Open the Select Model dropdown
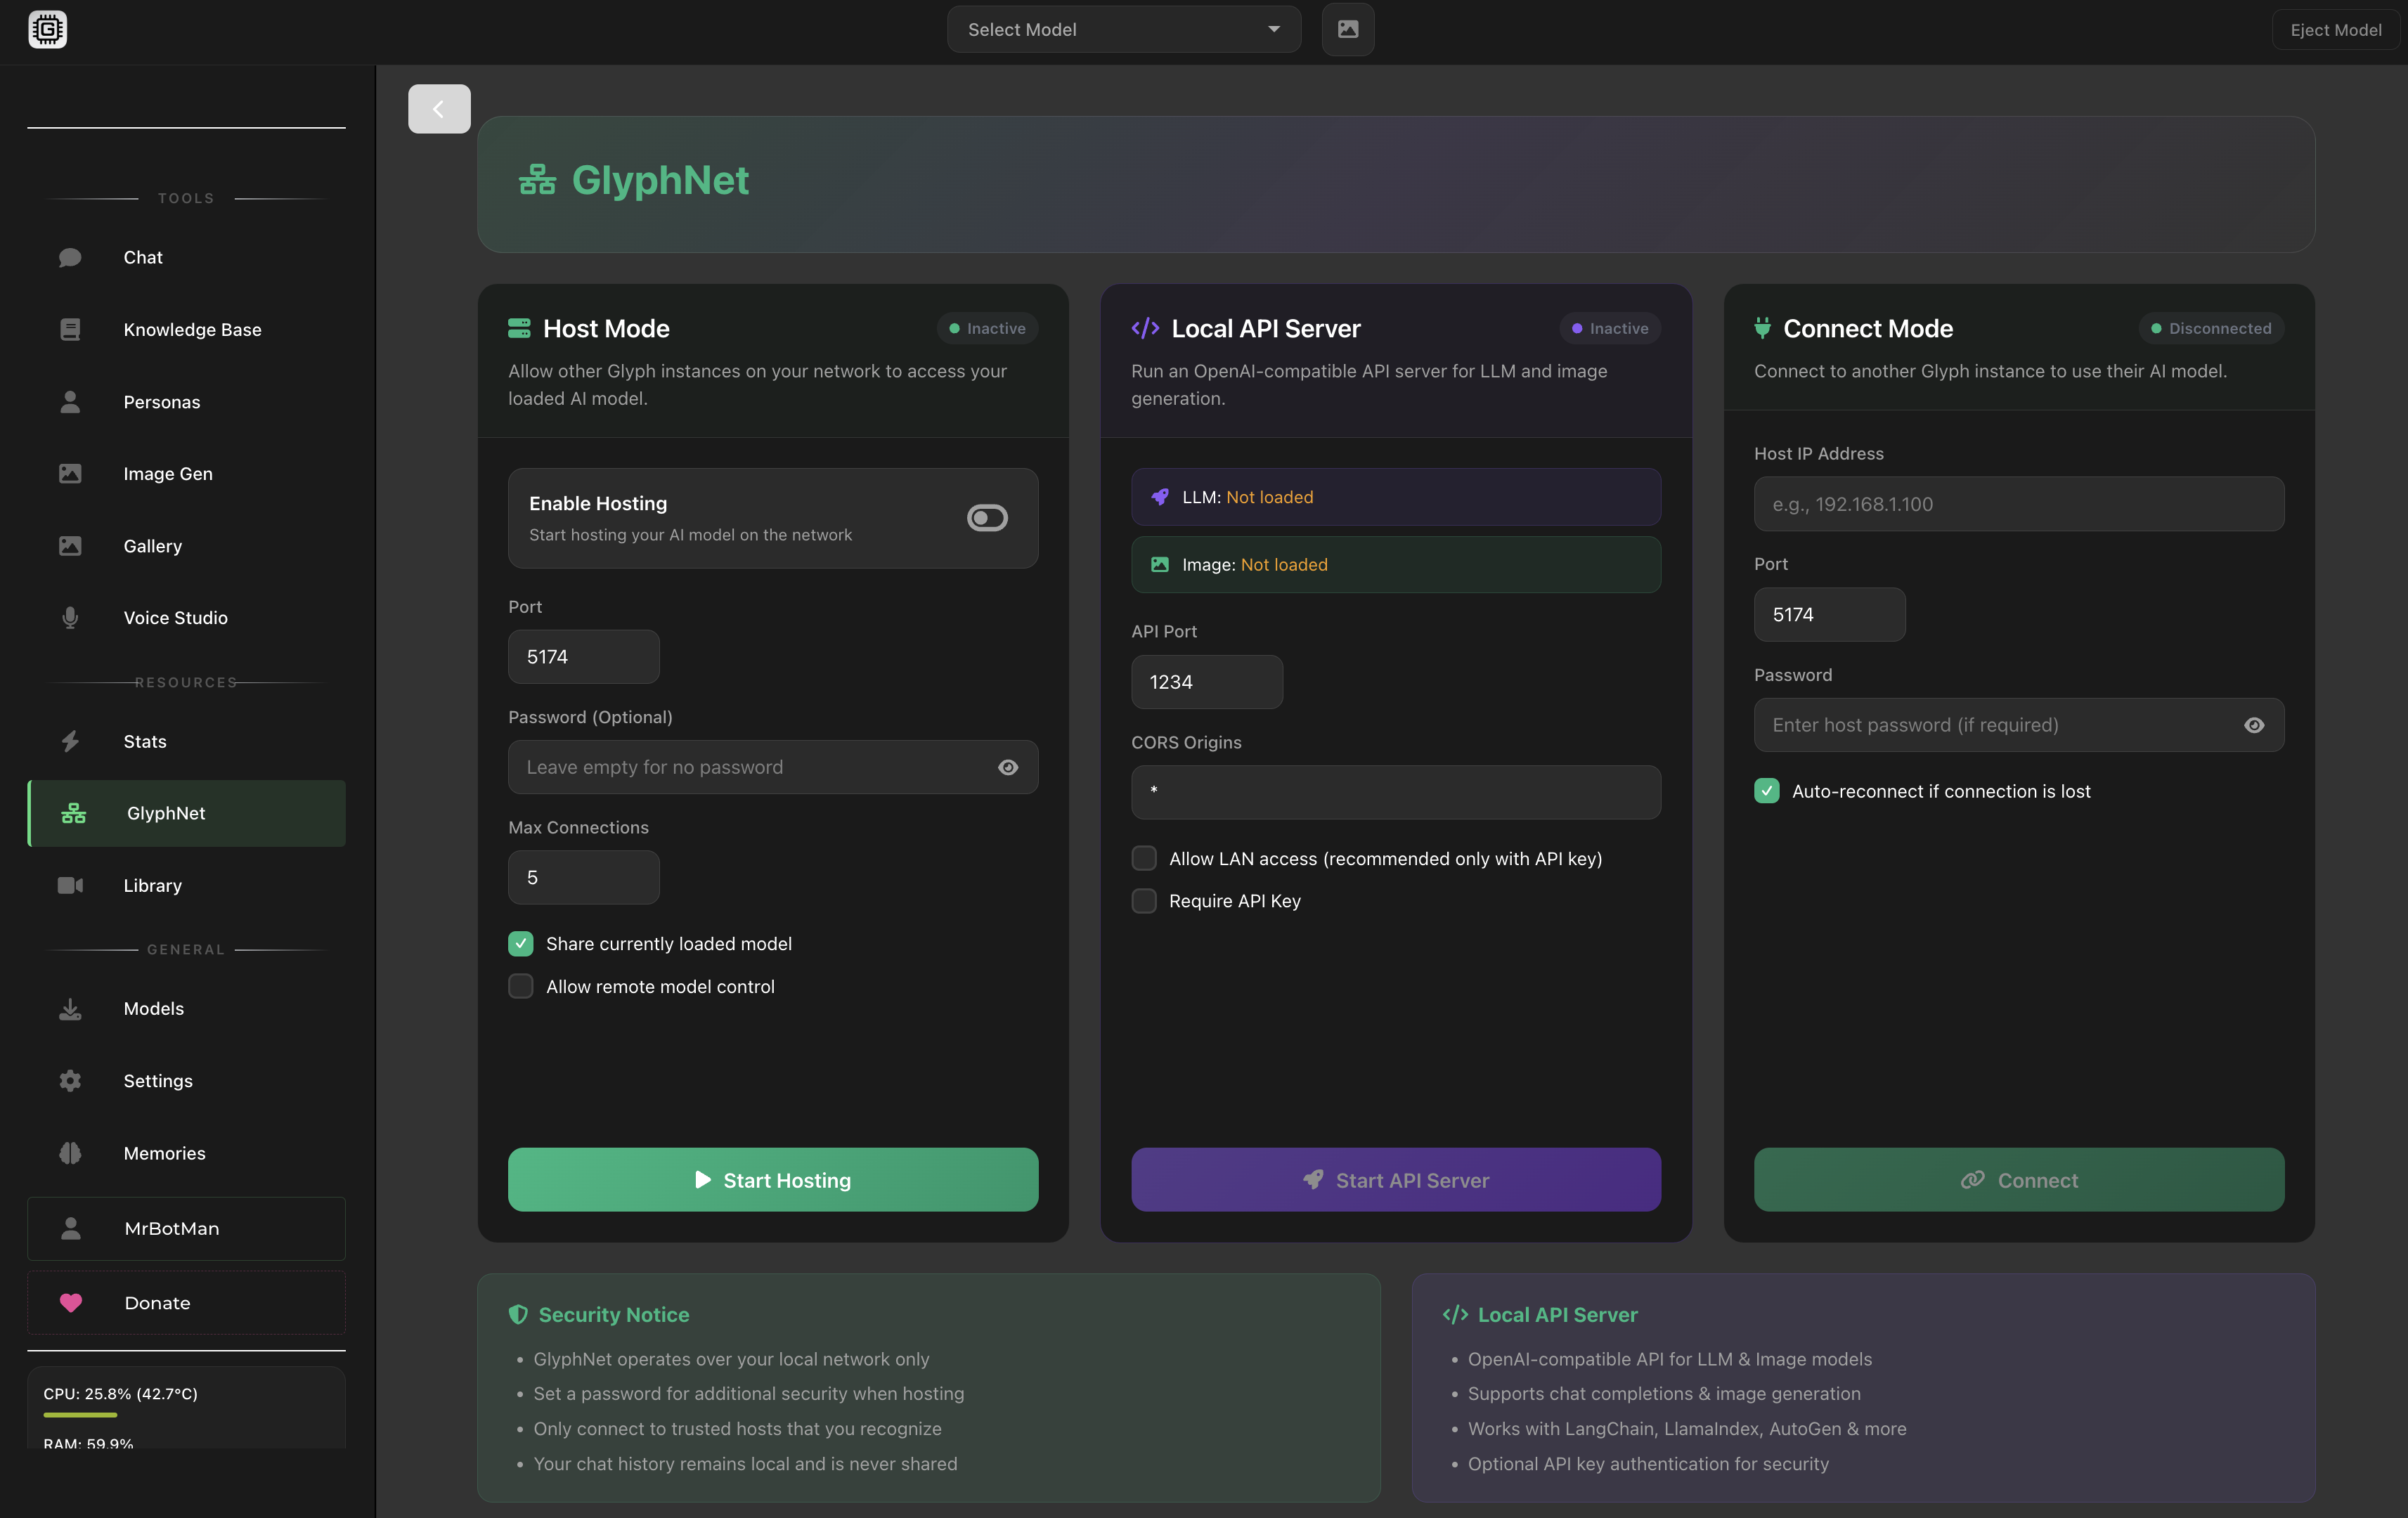This screenshot has height=1518, width=2408. click(1122, 29)
